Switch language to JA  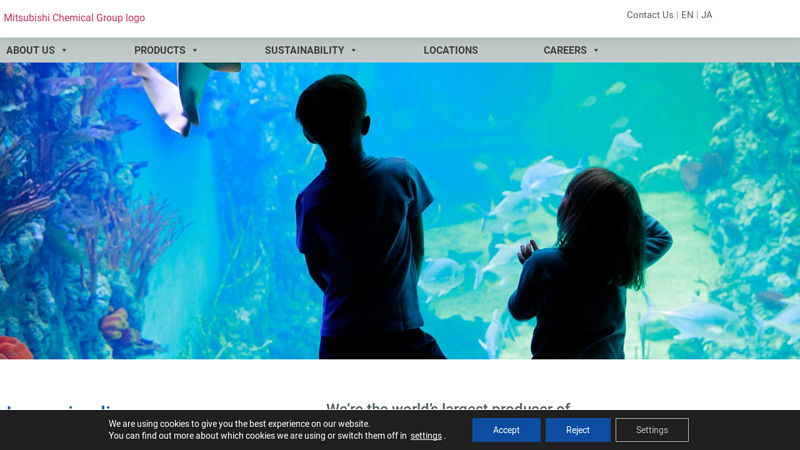(706, 15)
